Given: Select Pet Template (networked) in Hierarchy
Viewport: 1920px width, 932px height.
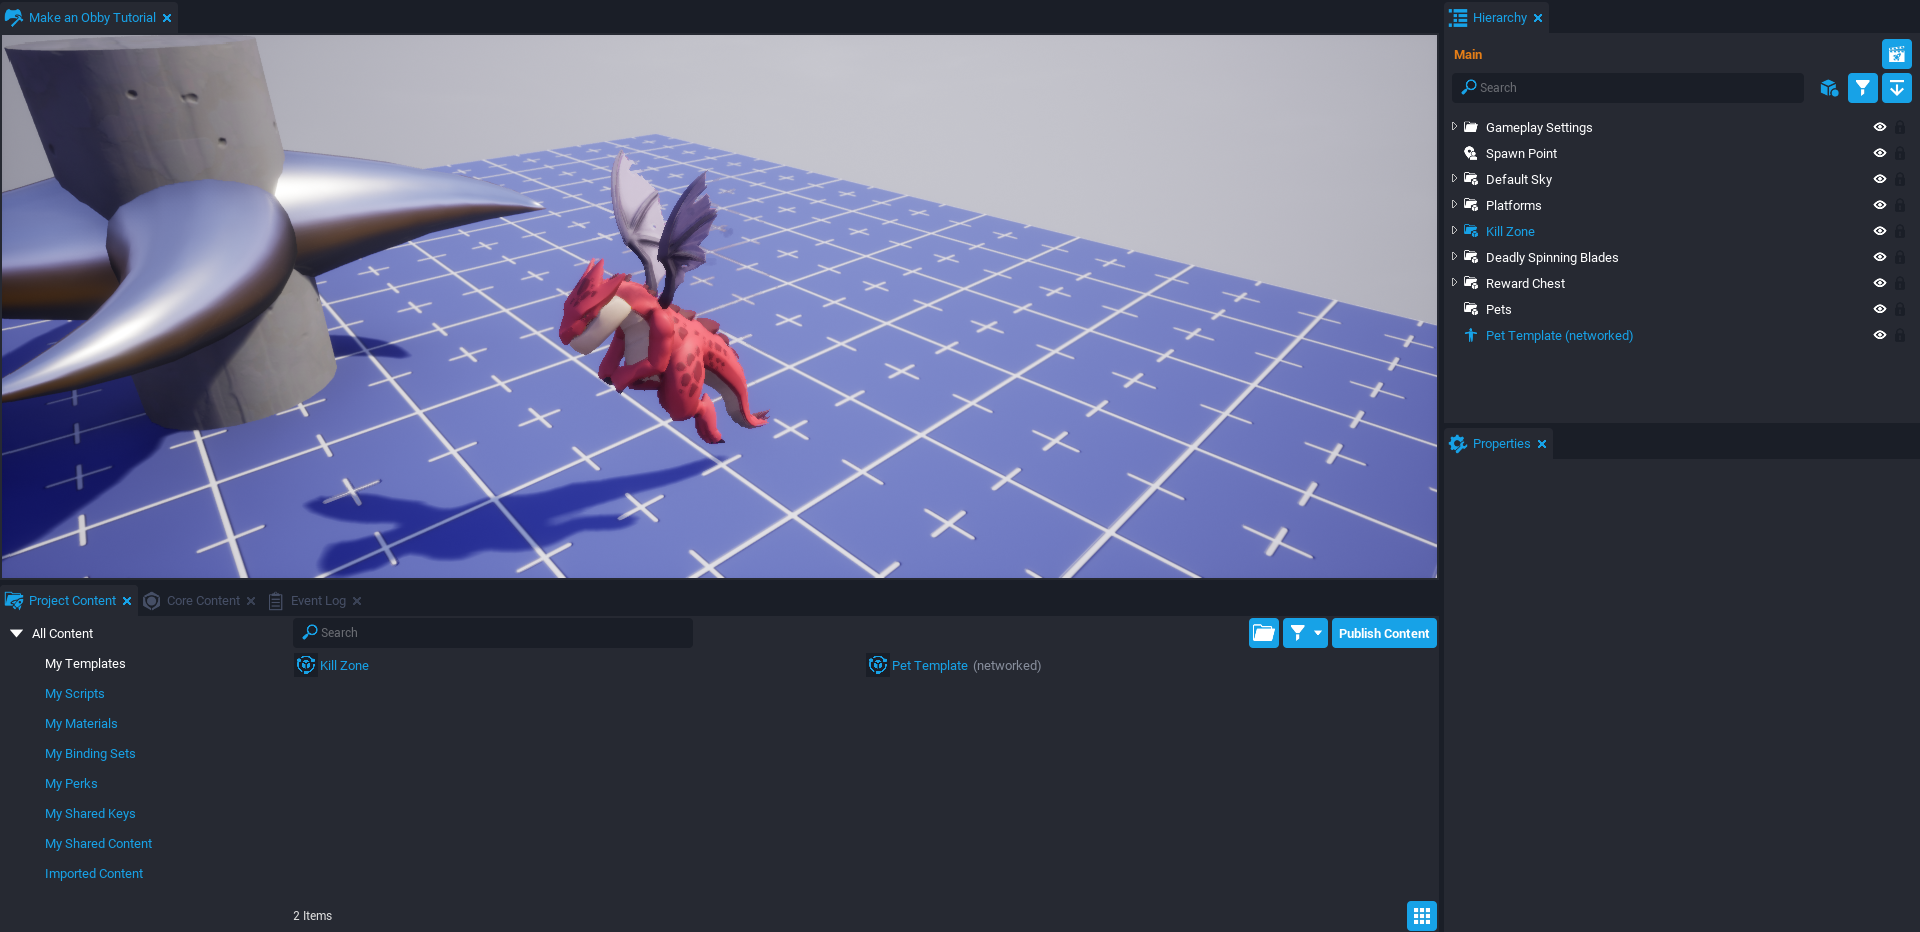Looking at the screenshot, I should [x=1558, y=336].
